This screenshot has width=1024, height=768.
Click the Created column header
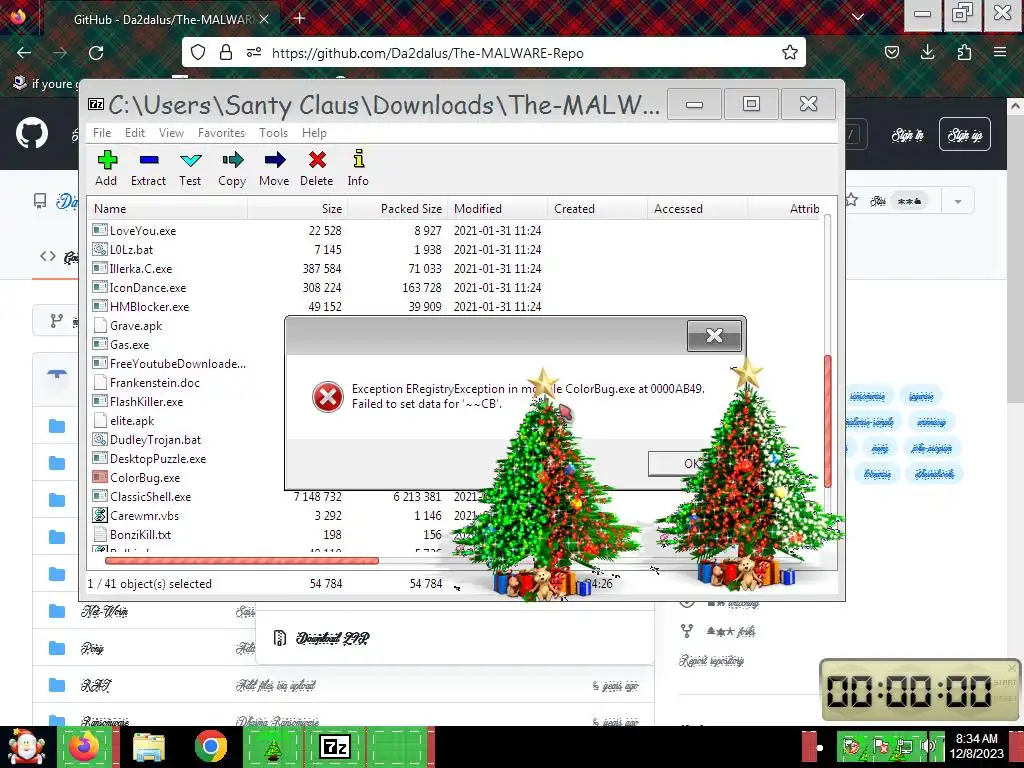598,209
